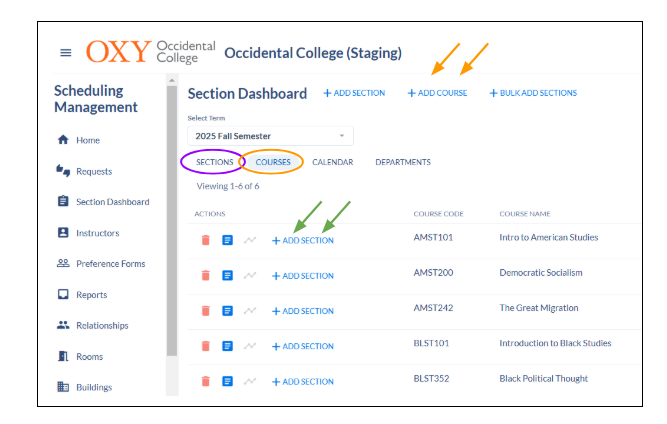Click the OXY Occidental College logo
Screen dimensions: 667x424
151,52
